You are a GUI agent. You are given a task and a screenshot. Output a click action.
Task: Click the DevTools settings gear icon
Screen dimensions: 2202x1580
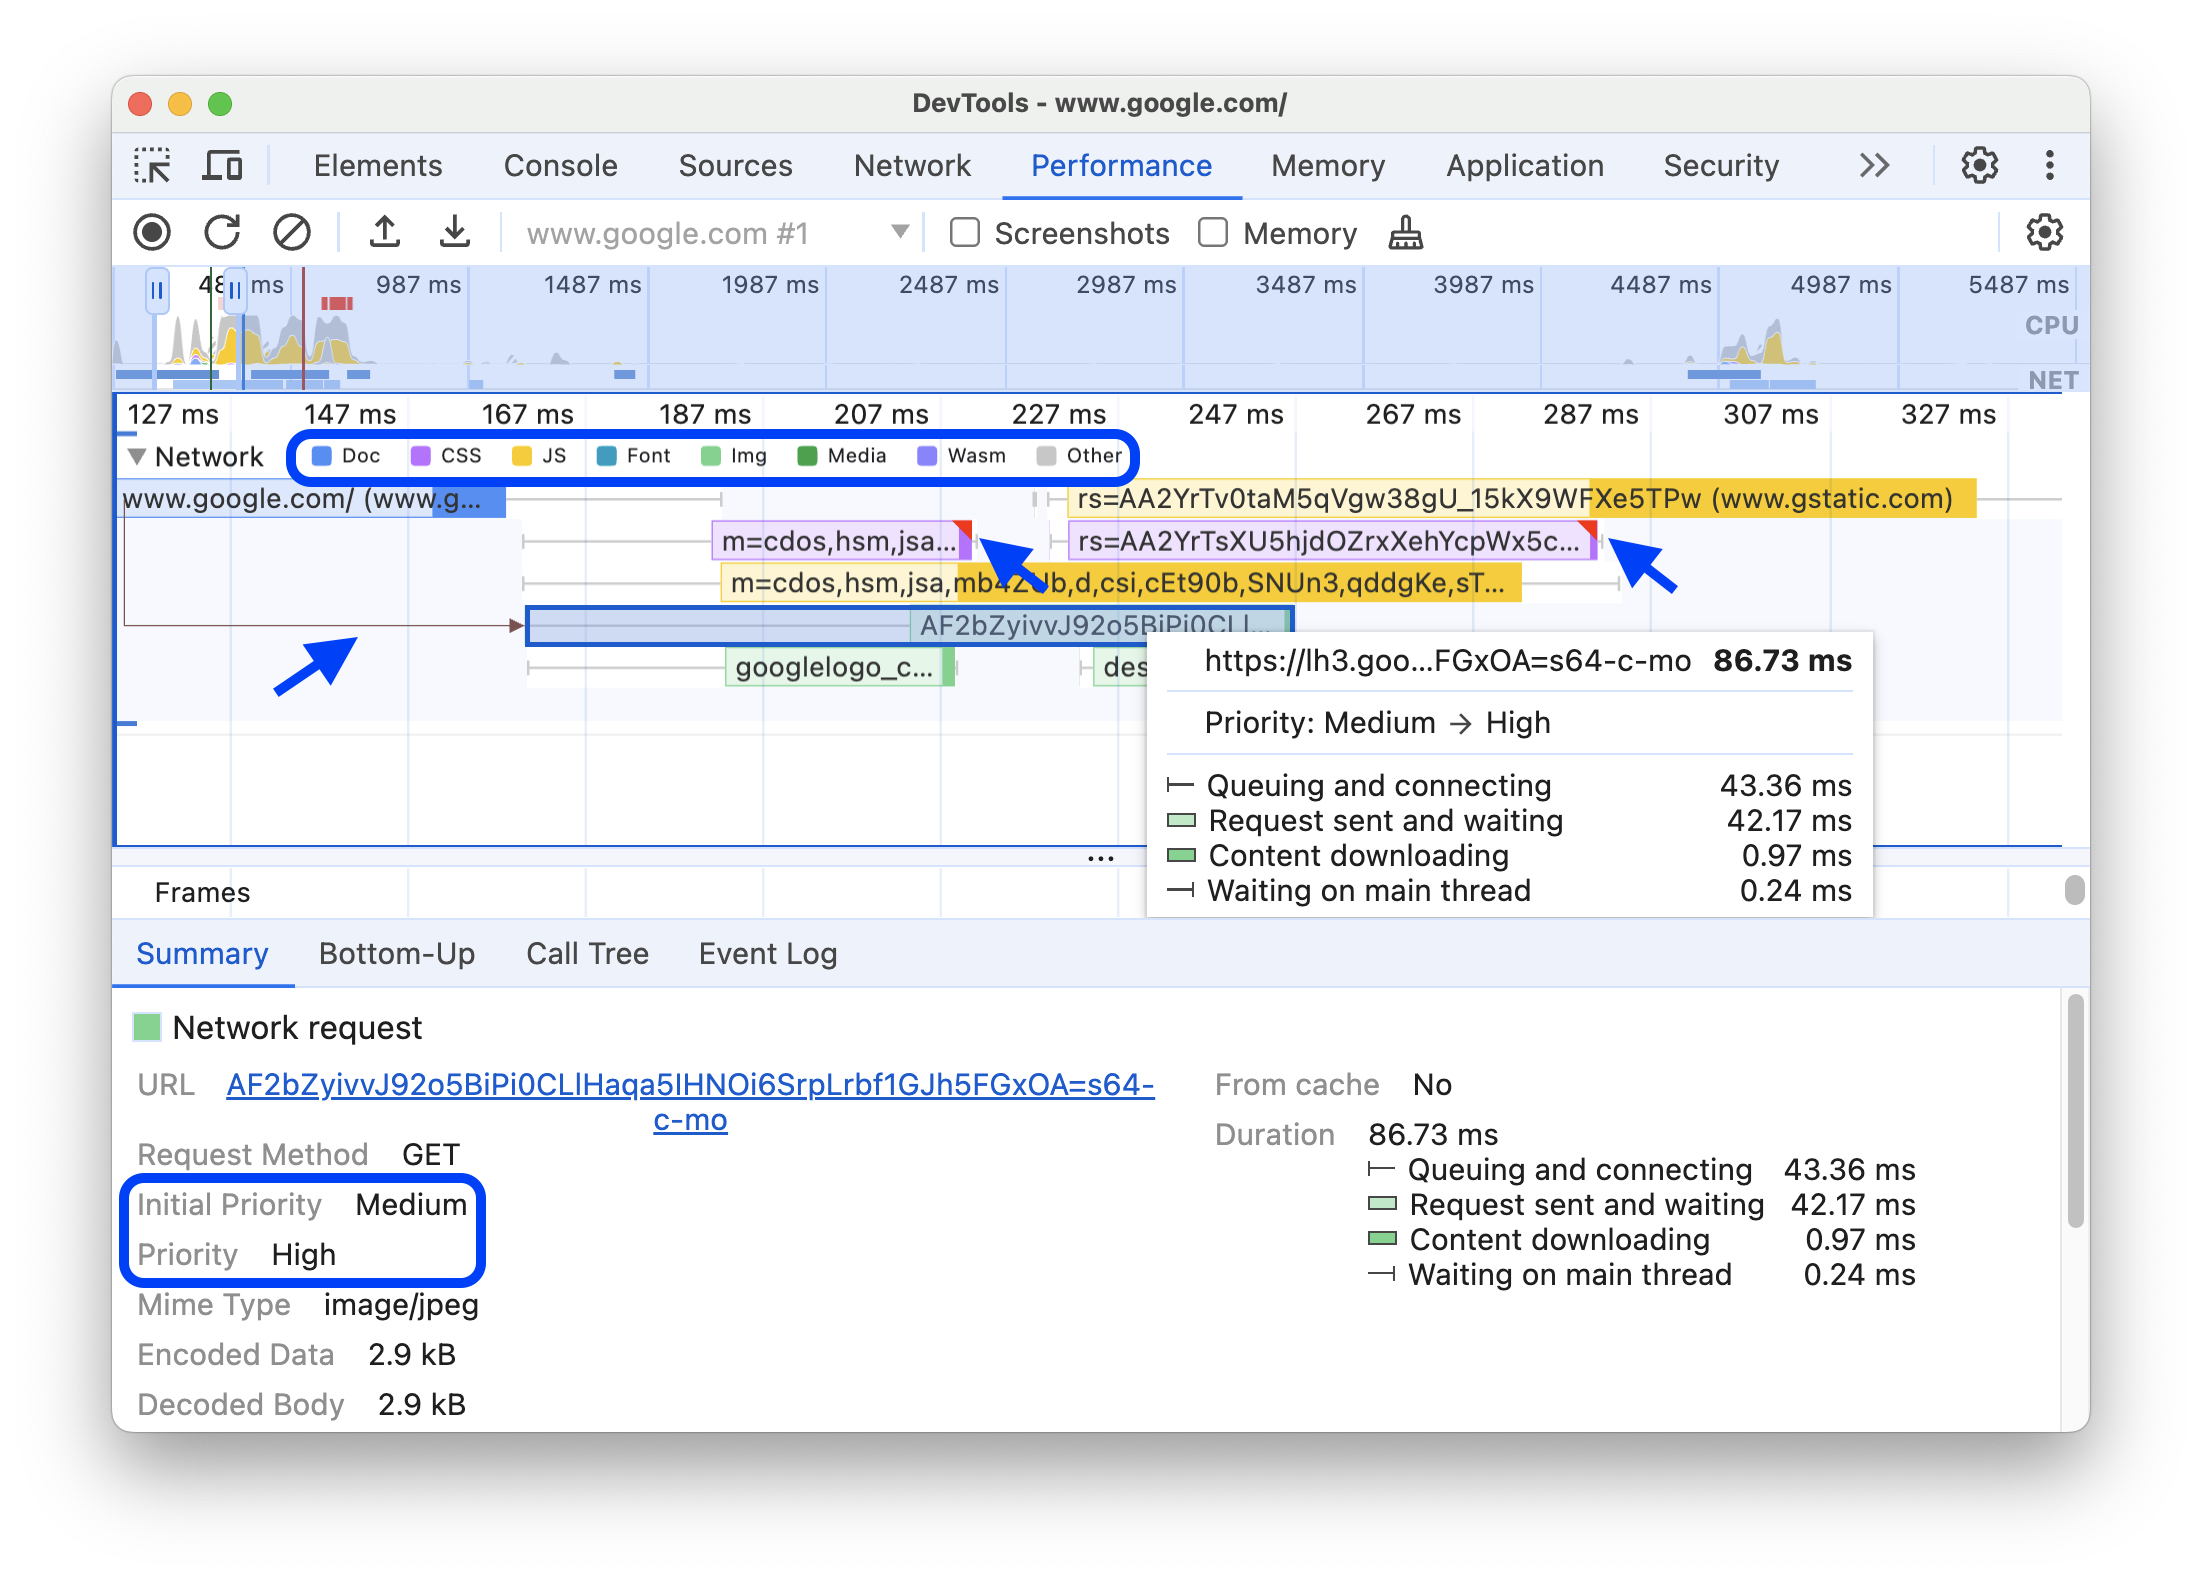pos(1980,164)
